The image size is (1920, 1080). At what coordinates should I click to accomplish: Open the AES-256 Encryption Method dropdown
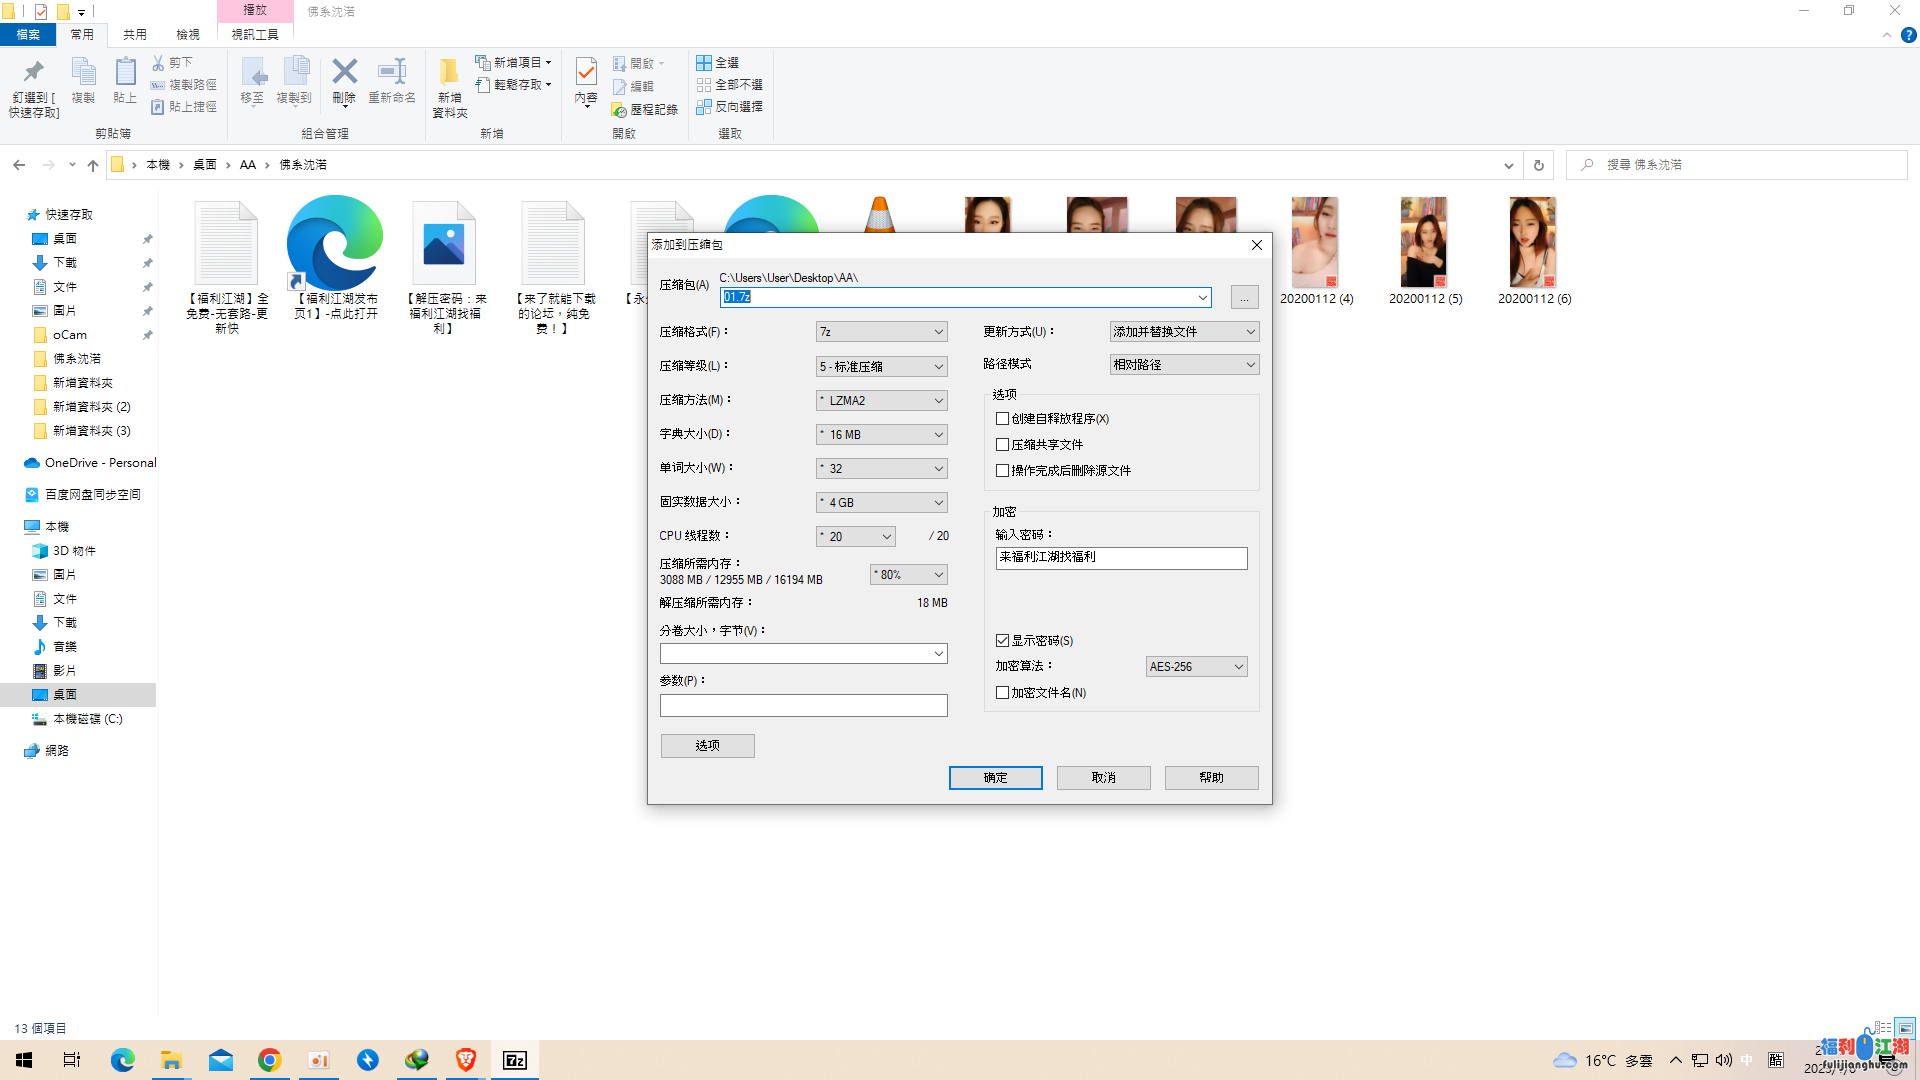pyautogui.click(x=1195, y=667)
